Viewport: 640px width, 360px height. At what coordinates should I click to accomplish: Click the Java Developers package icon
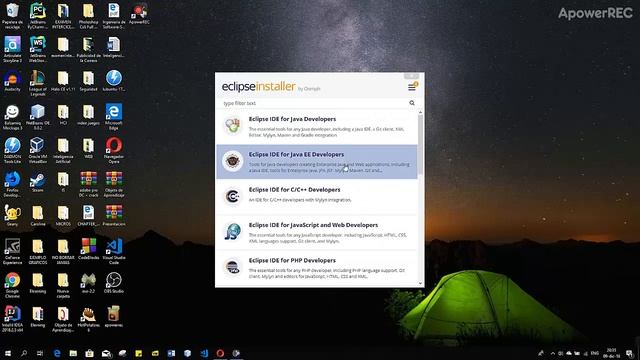[233, 125]
